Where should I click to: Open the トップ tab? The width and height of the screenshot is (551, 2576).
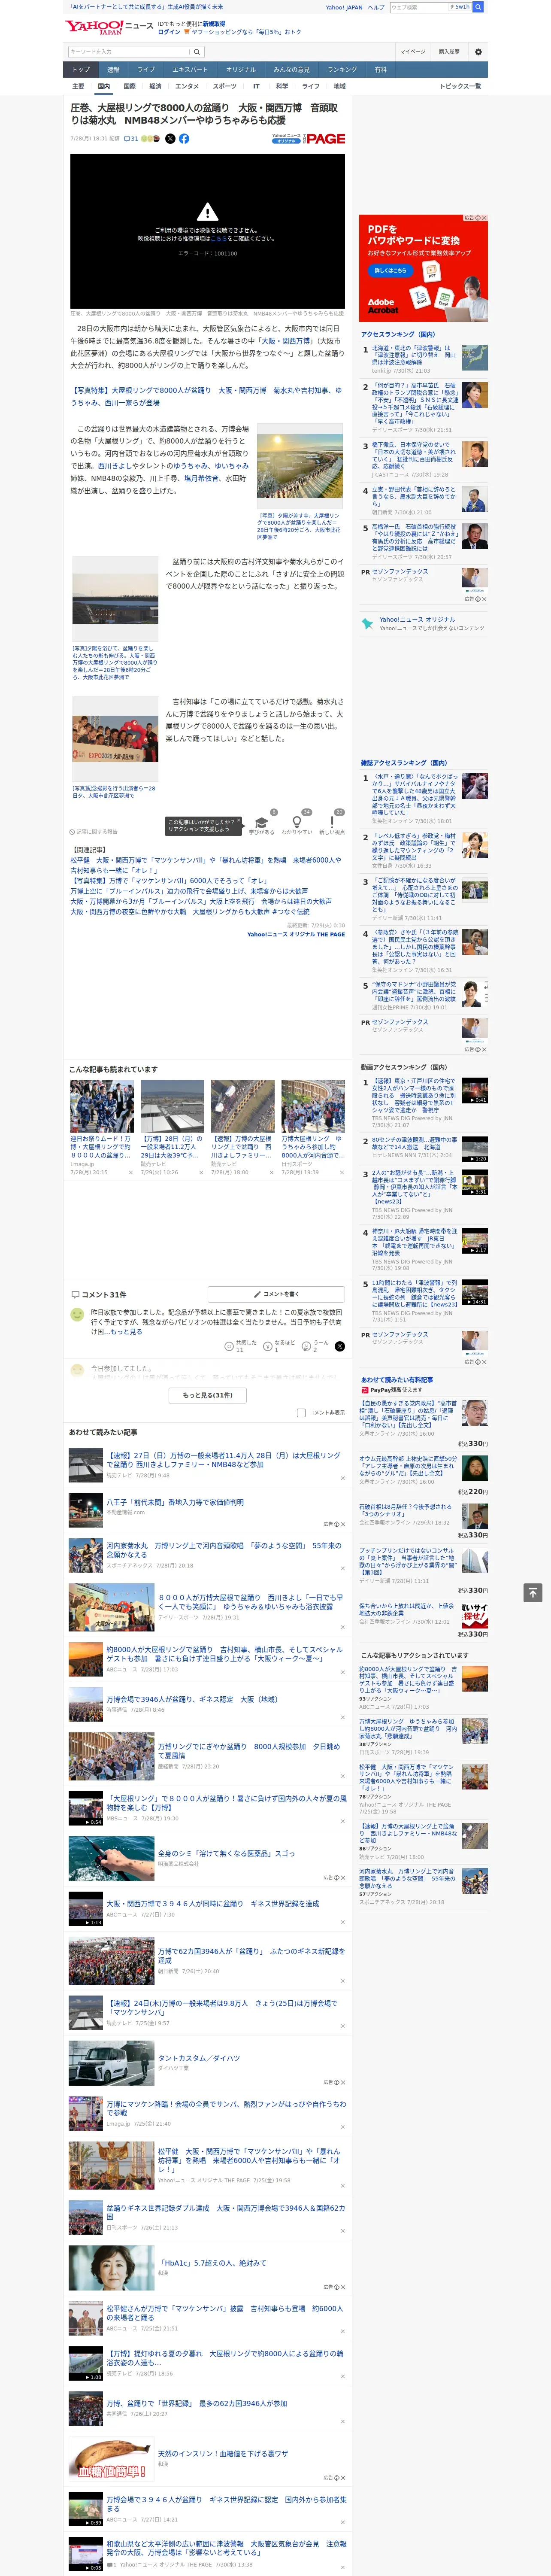(x=81, y=69)
